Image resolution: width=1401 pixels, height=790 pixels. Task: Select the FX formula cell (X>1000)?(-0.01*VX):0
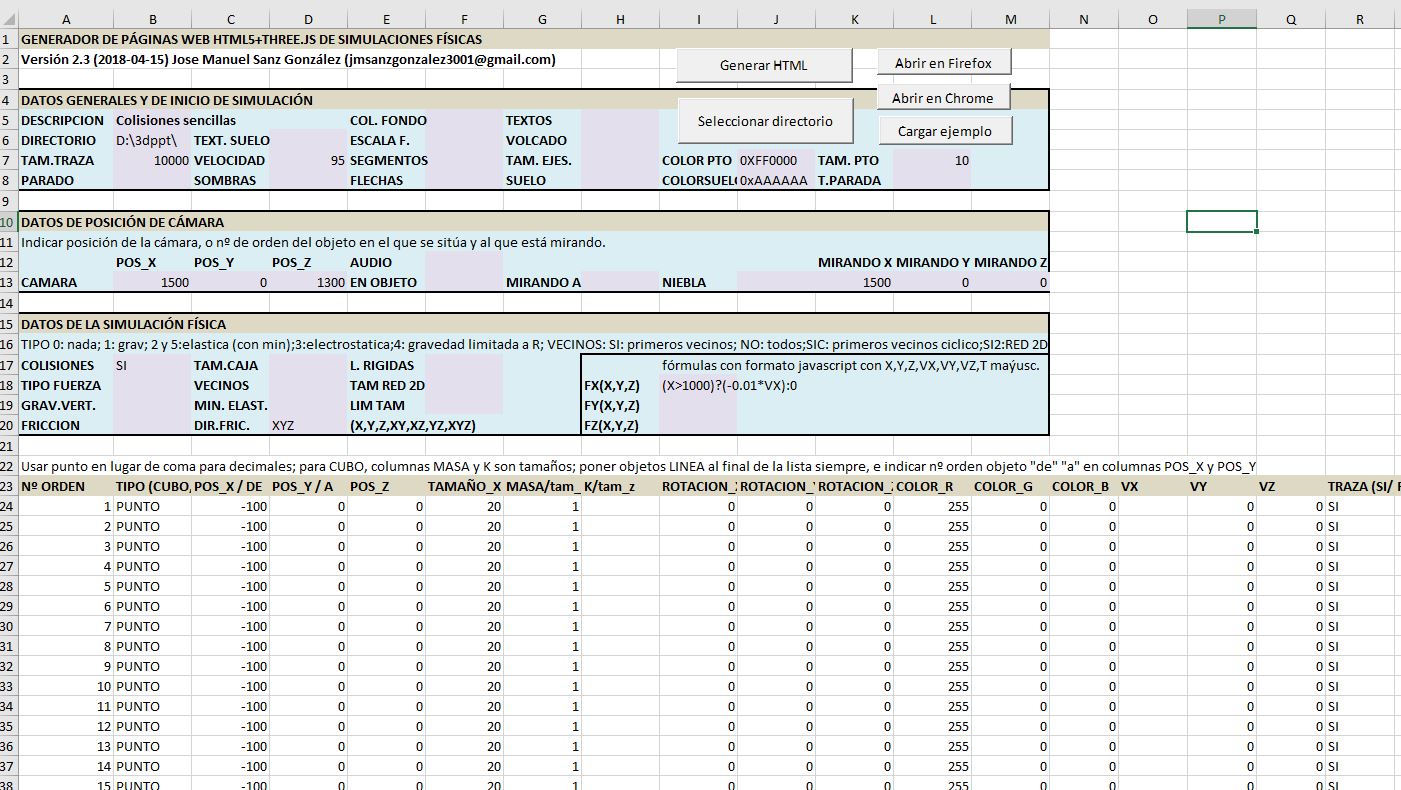click(x=697, y=386)
